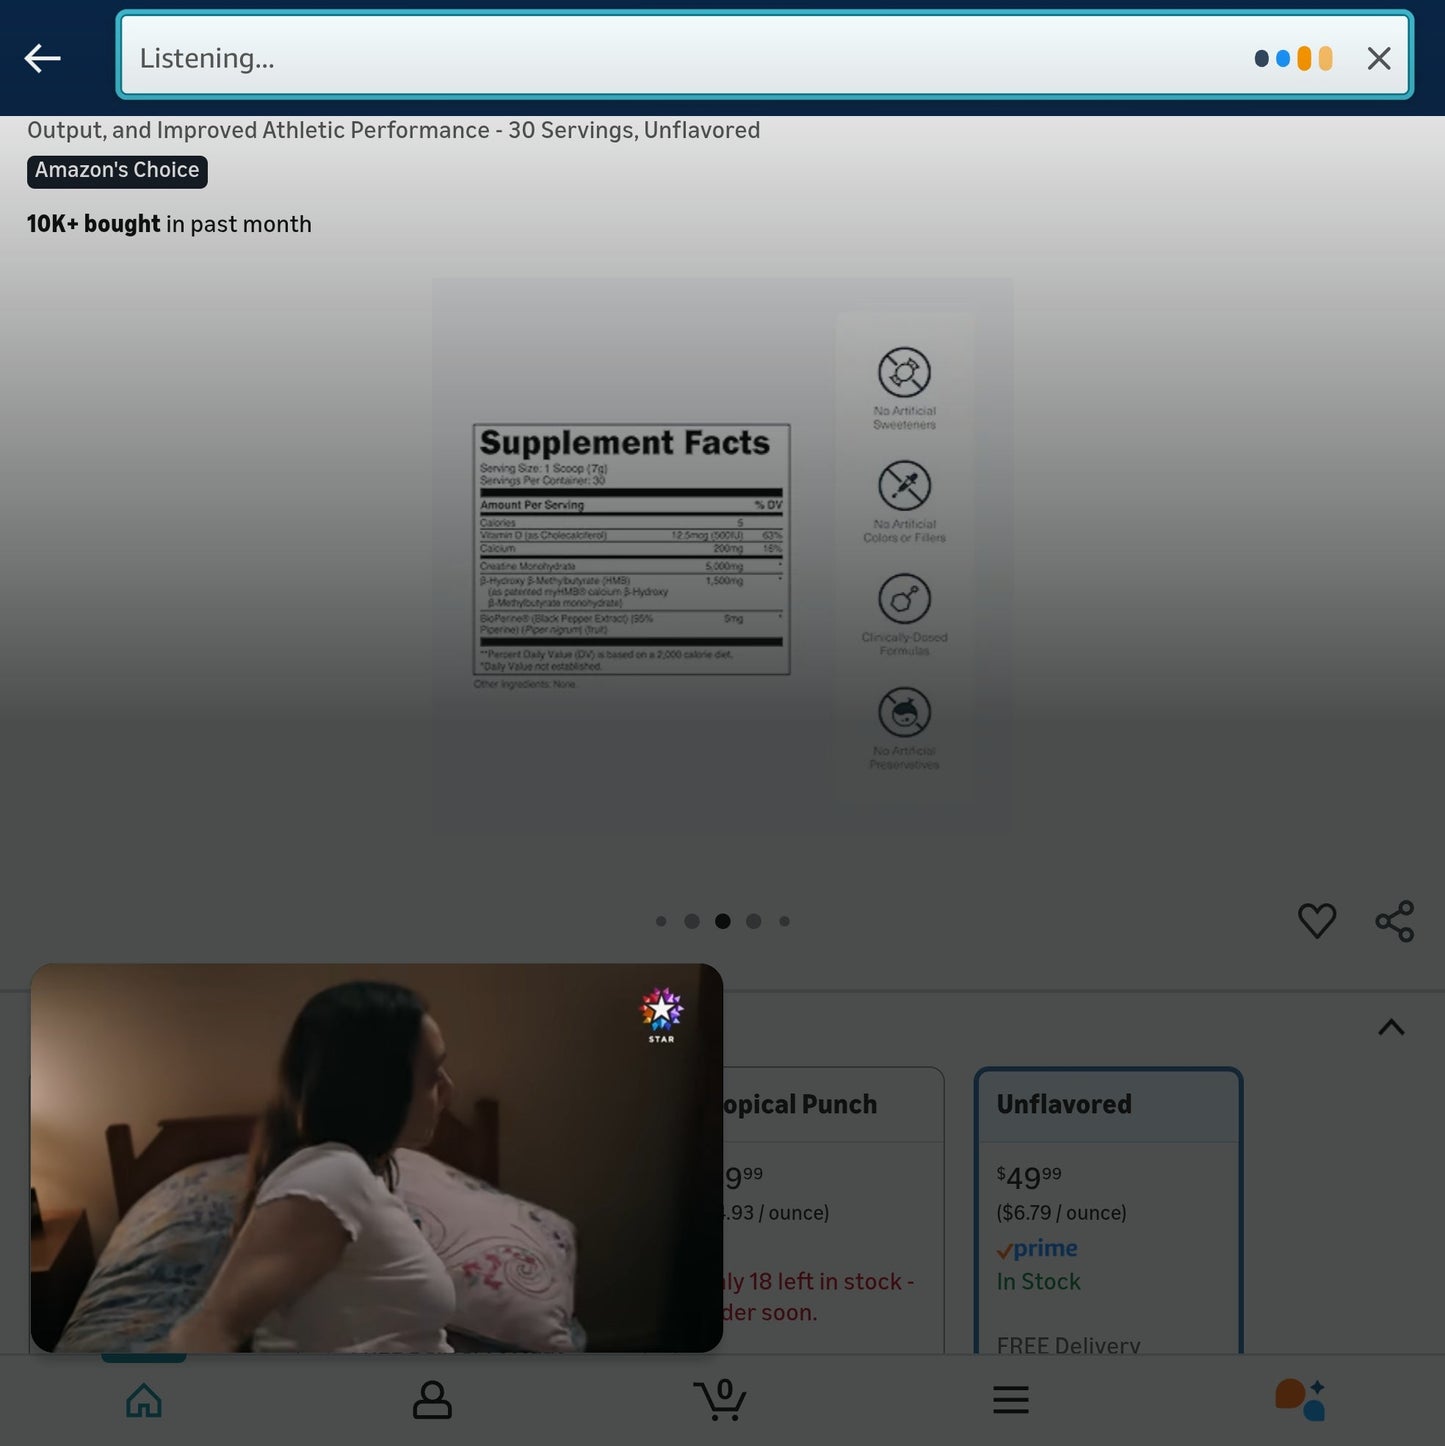
Task: Select the Unflavored option card
Action: [1109, 1211]
